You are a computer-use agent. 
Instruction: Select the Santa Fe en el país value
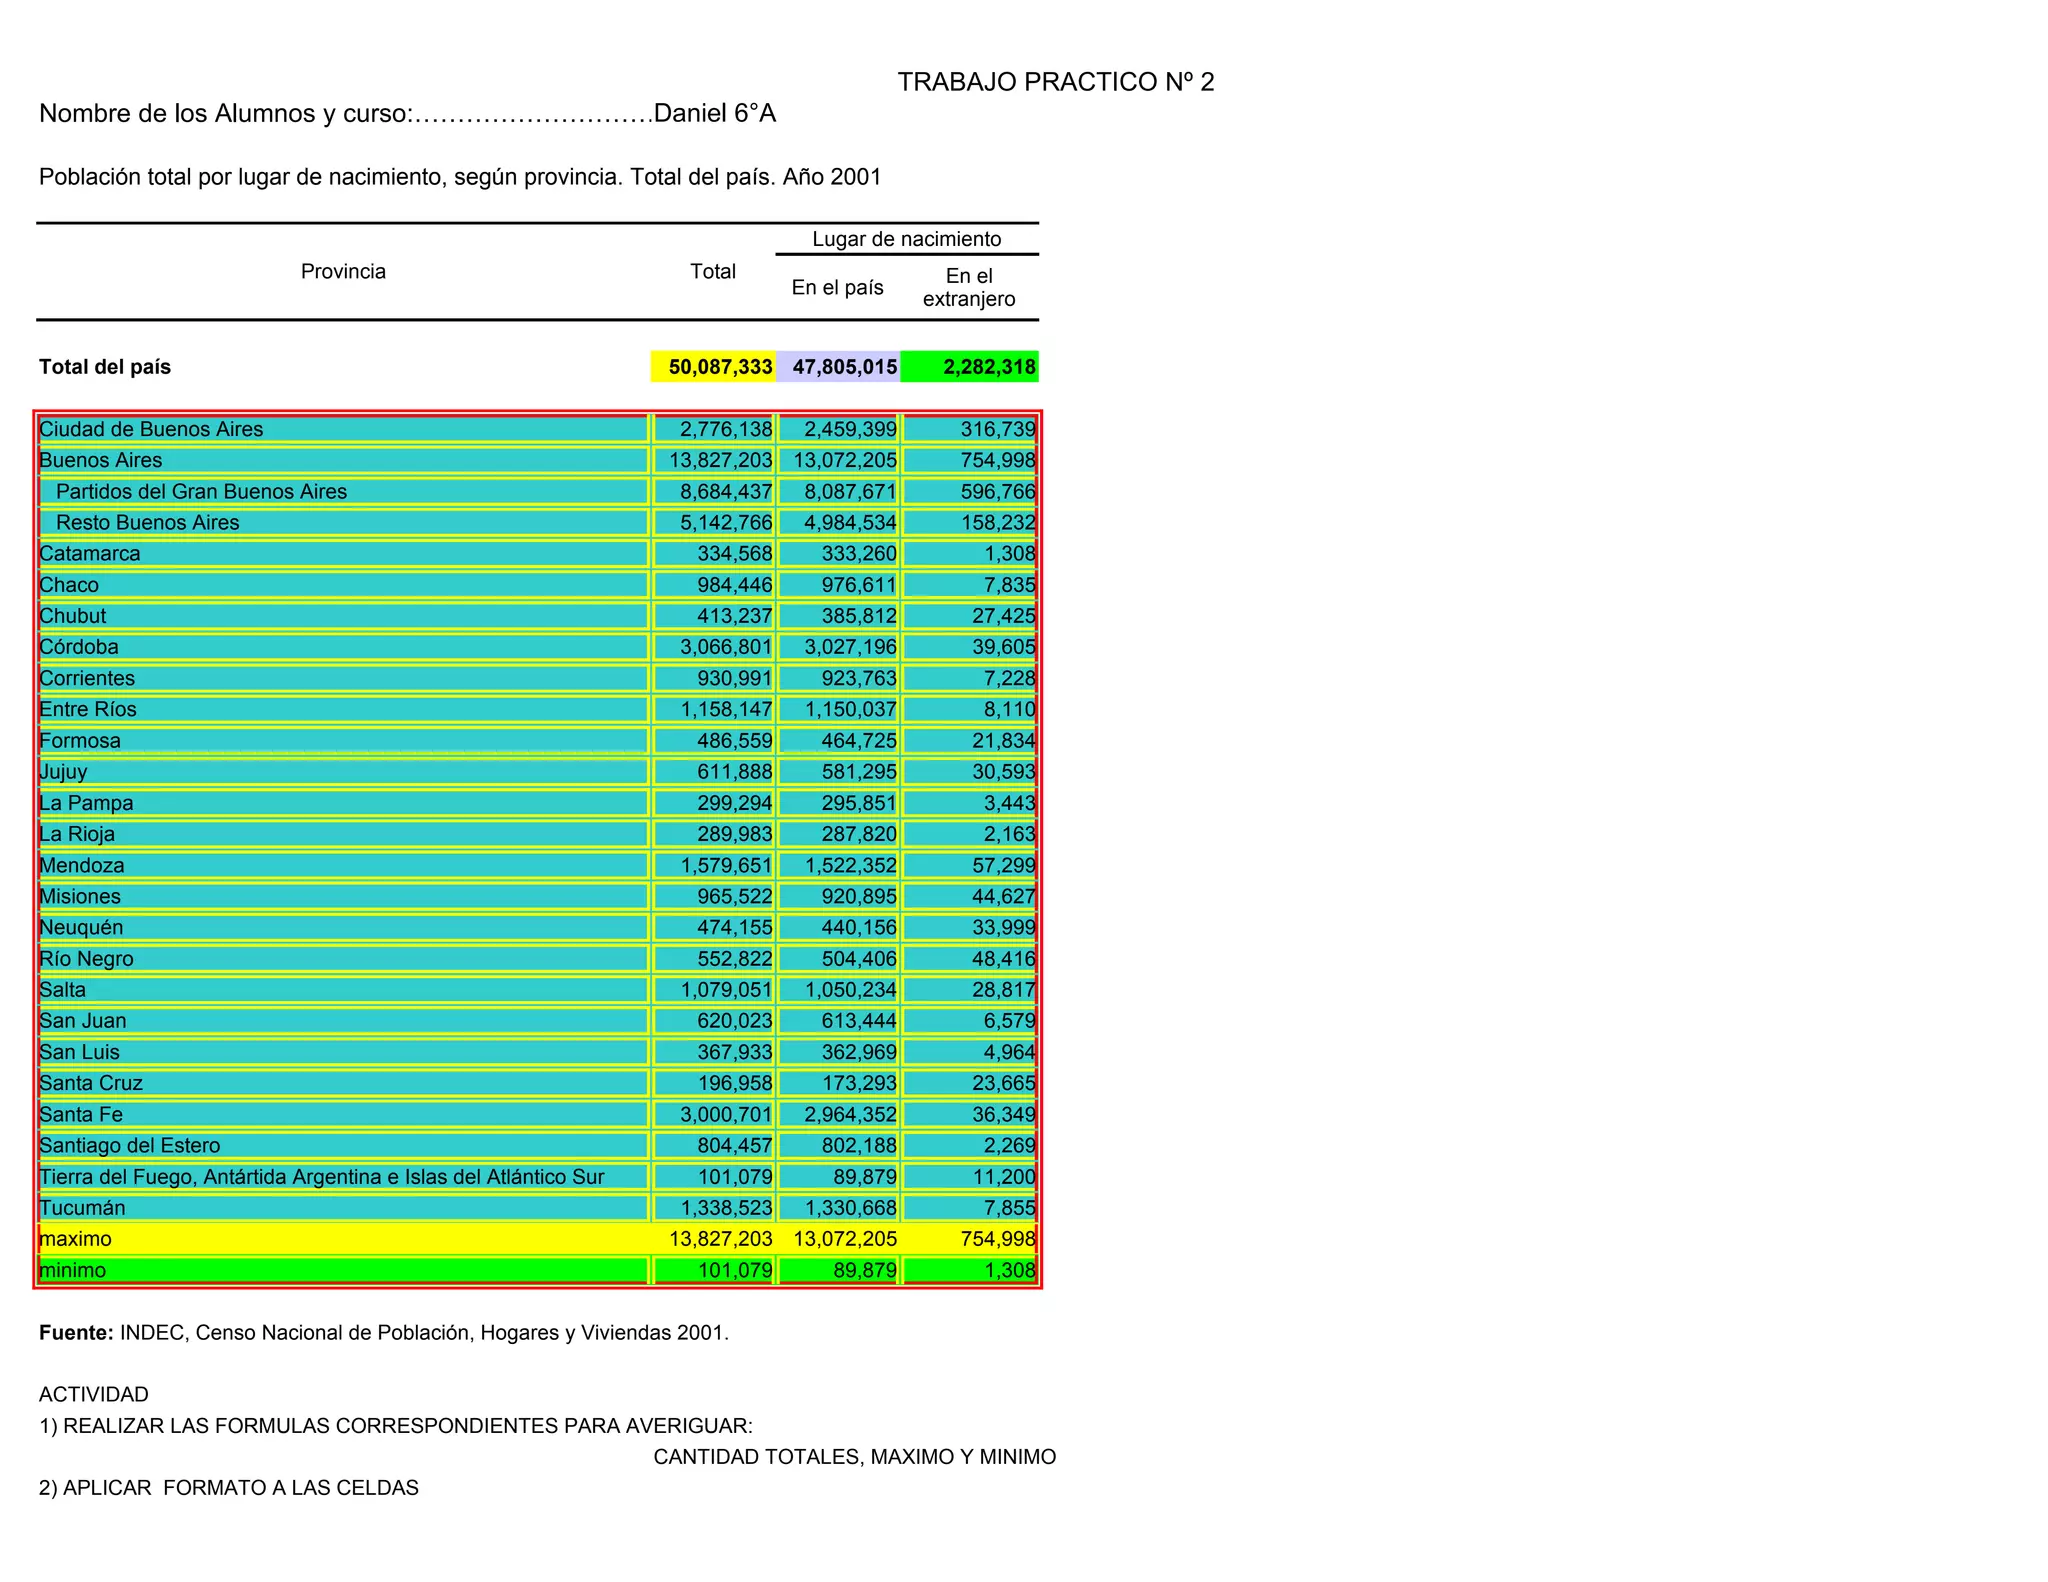coord(850,1114)
